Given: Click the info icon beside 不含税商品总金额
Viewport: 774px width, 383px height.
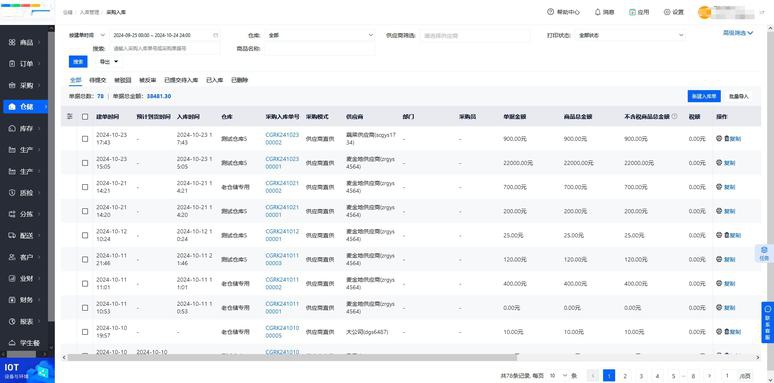Looking at the screenshot, I should [x=674, y=116].
